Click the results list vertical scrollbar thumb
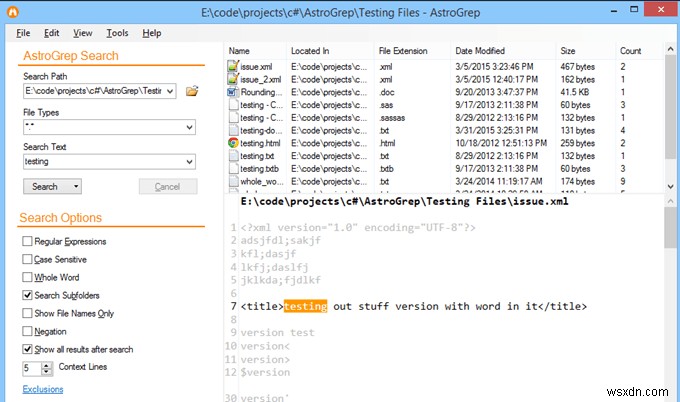 click(x=670, y=107)
